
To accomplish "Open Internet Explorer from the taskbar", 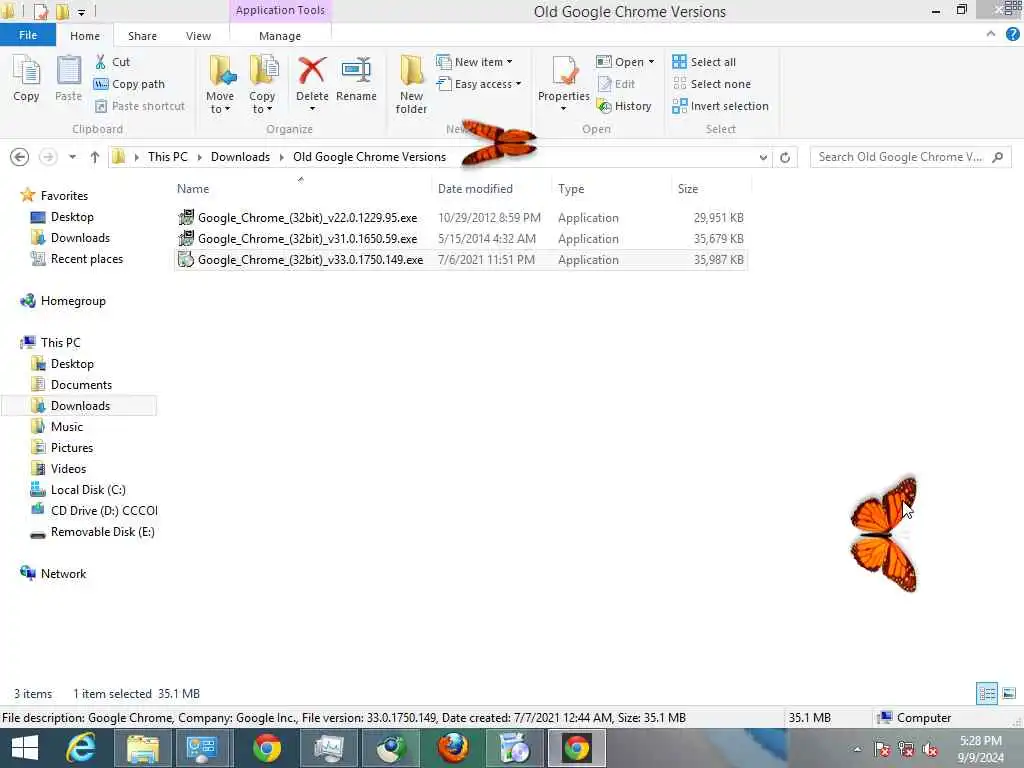I will [81, 748].
